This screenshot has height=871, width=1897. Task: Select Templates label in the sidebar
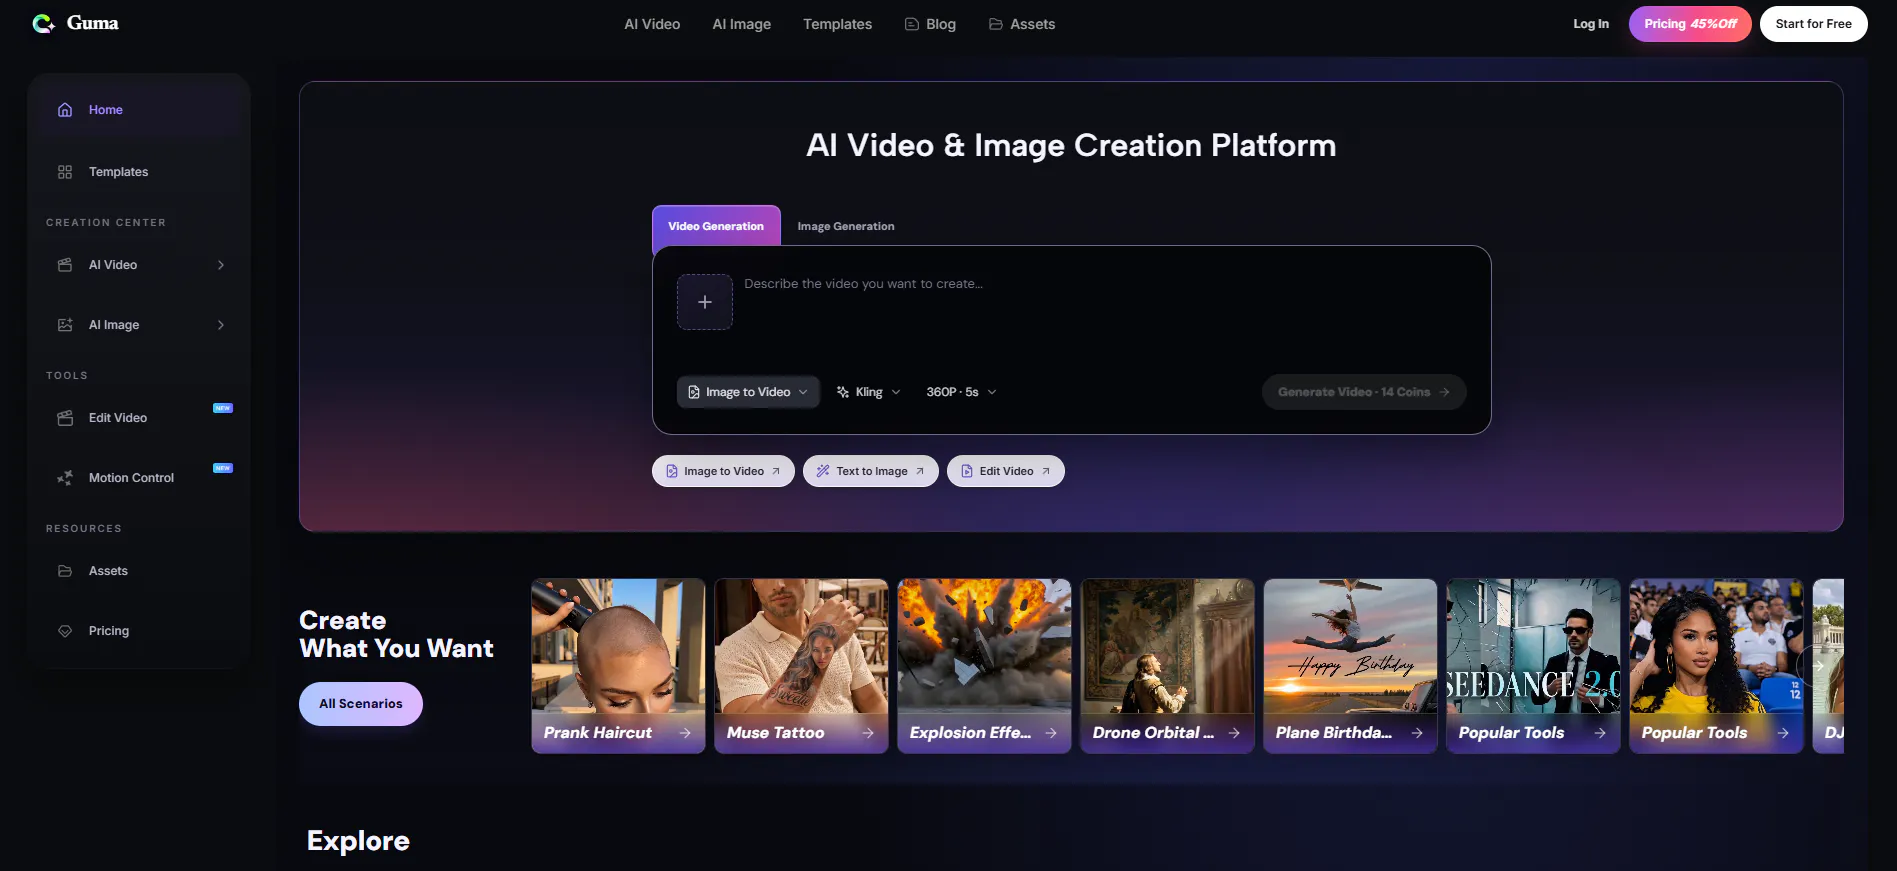click(x=118, y=172)
